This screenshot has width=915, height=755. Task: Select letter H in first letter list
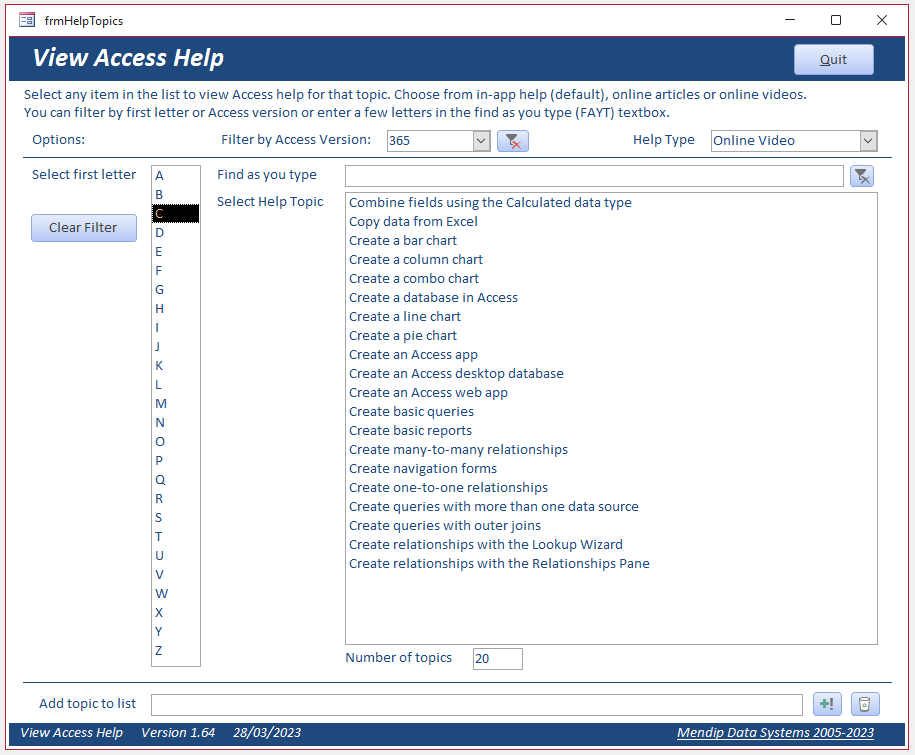pos(176,309)
